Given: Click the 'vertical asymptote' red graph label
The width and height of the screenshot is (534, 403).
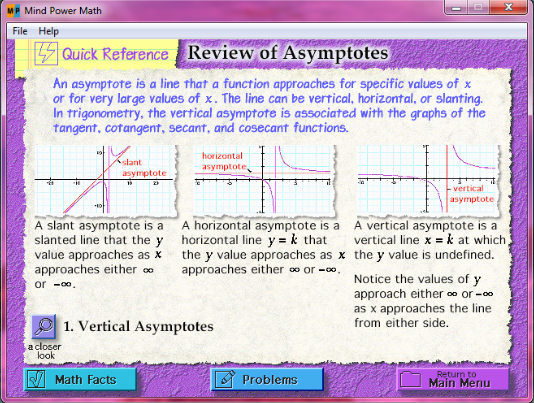Looking at the screenshot, I should (x=472, y=193).
